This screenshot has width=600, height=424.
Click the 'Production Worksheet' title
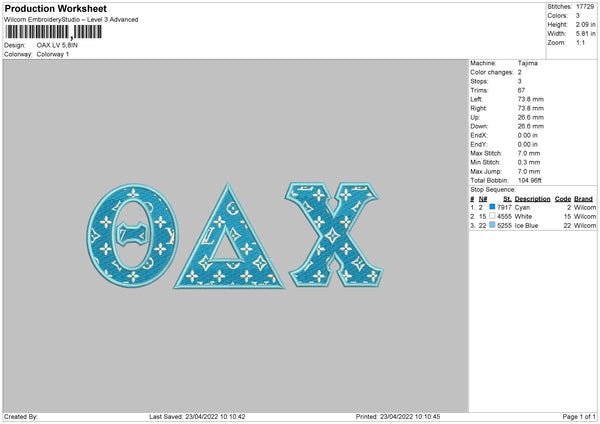point(56,8)
